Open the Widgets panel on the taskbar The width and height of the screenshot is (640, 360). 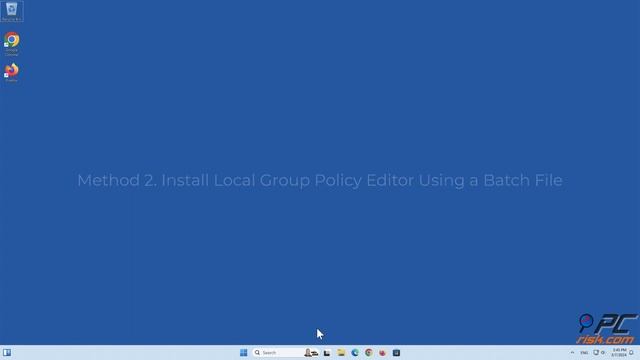7,353
